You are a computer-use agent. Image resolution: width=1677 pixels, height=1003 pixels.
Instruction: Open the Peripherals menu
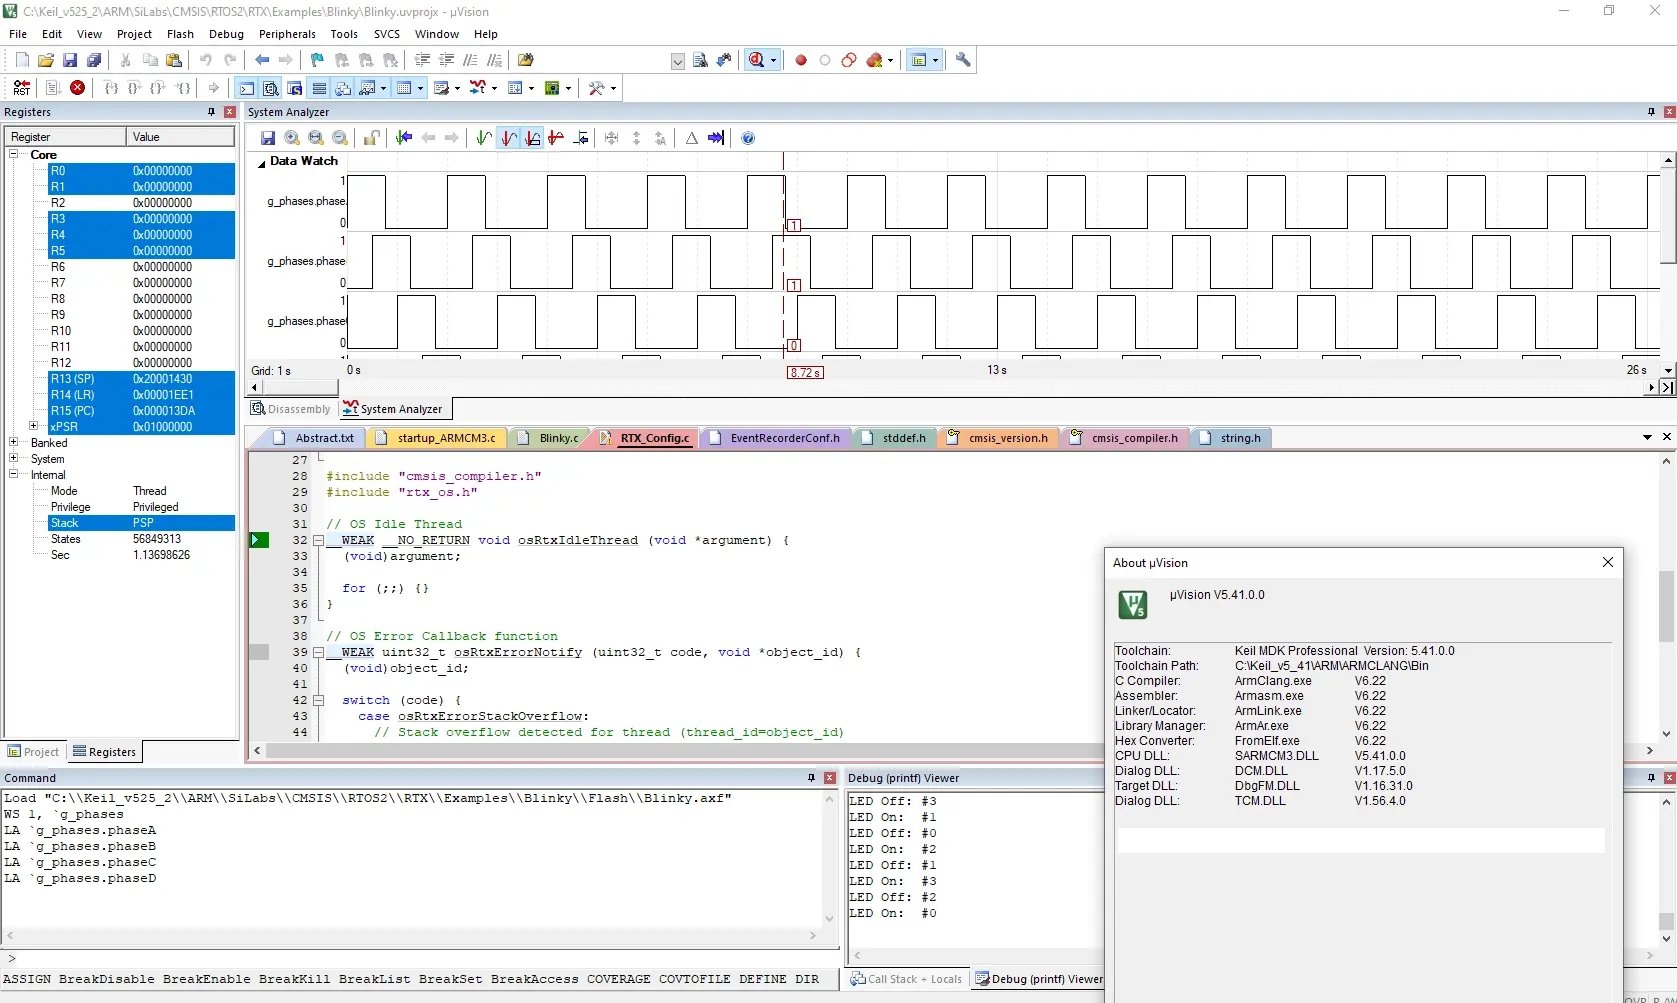287,34
